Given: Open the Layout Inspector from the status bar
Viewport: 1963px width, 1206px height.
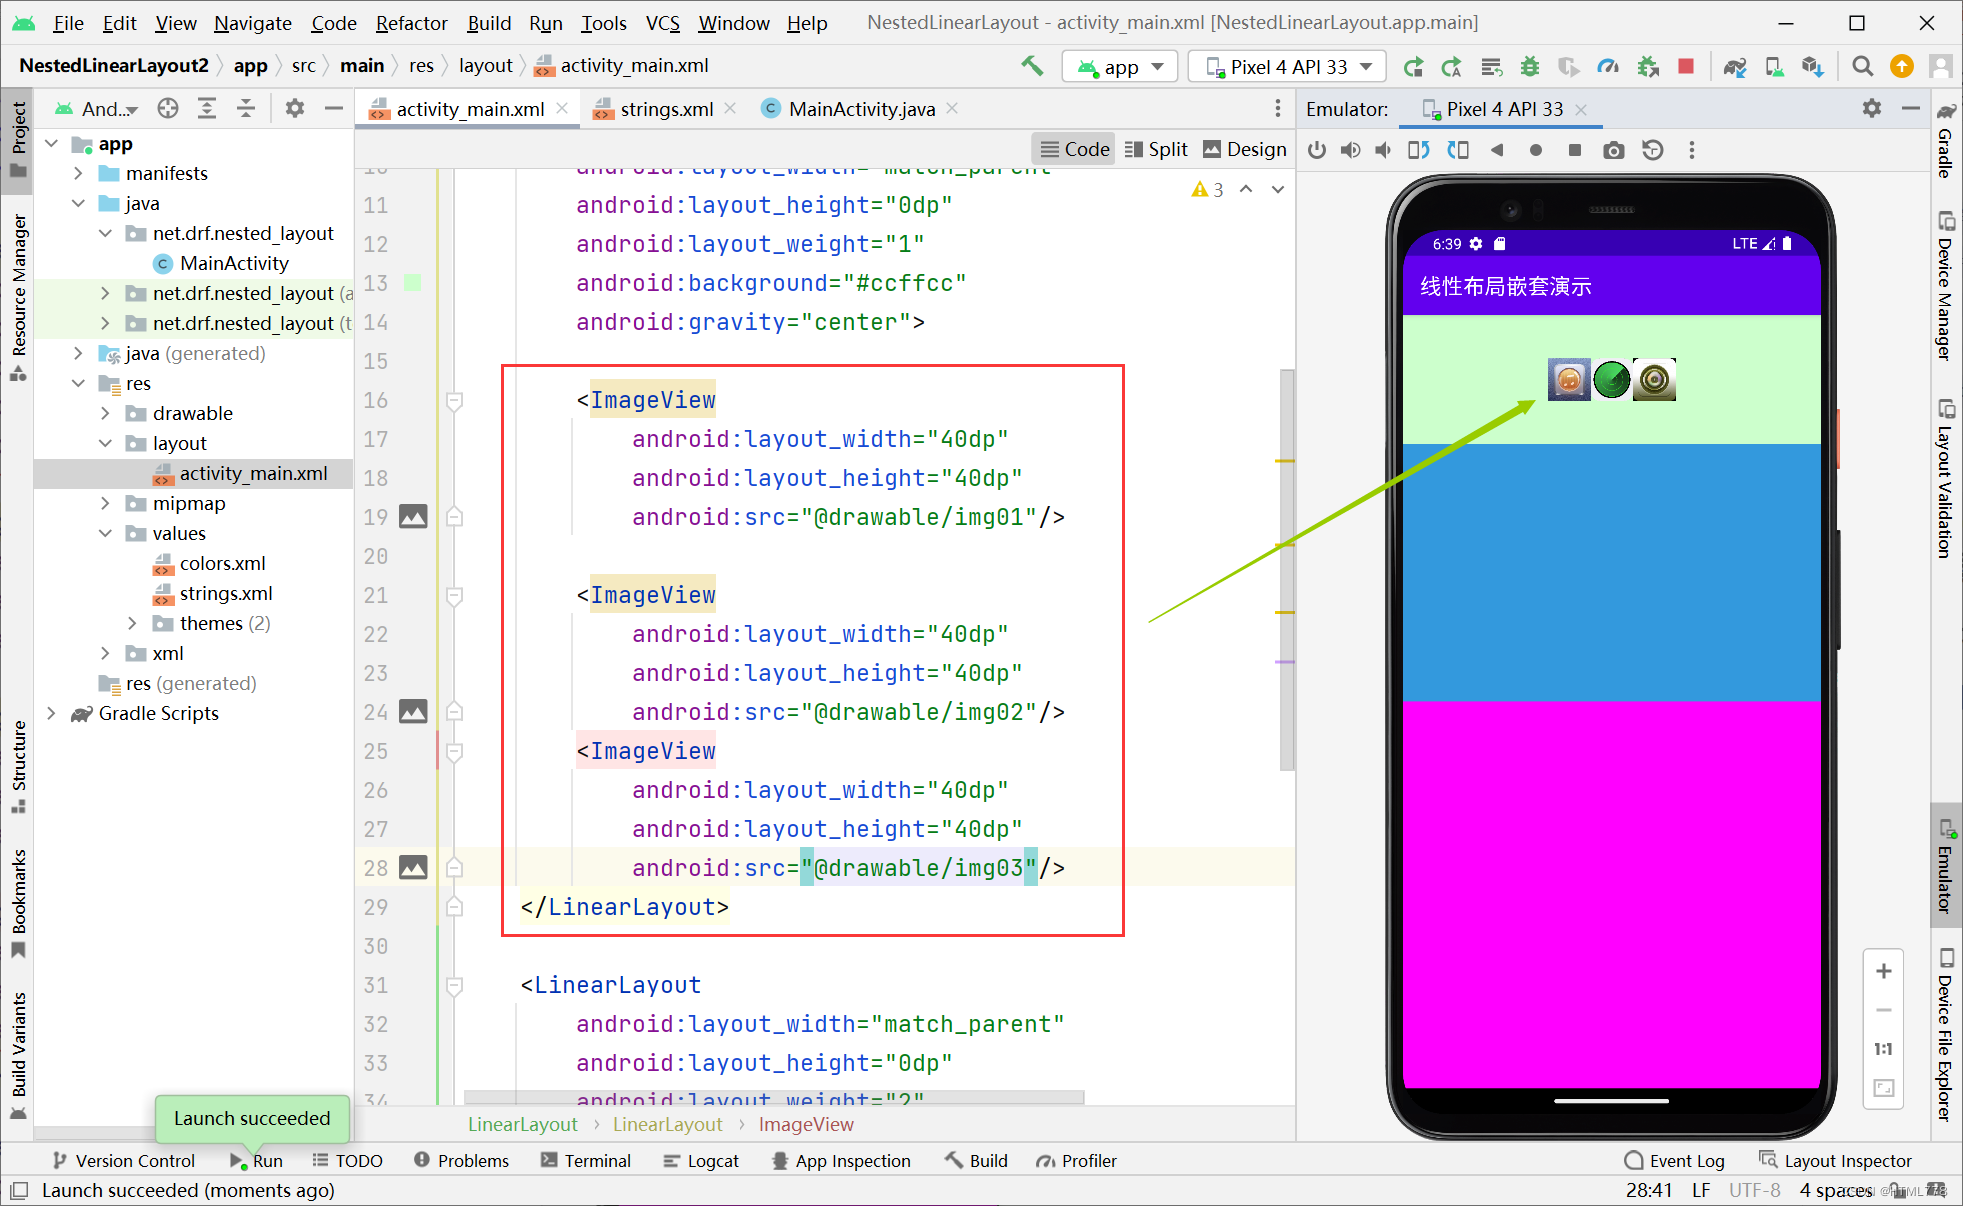Looking at the screenshot, I should click(1835, 1160).
